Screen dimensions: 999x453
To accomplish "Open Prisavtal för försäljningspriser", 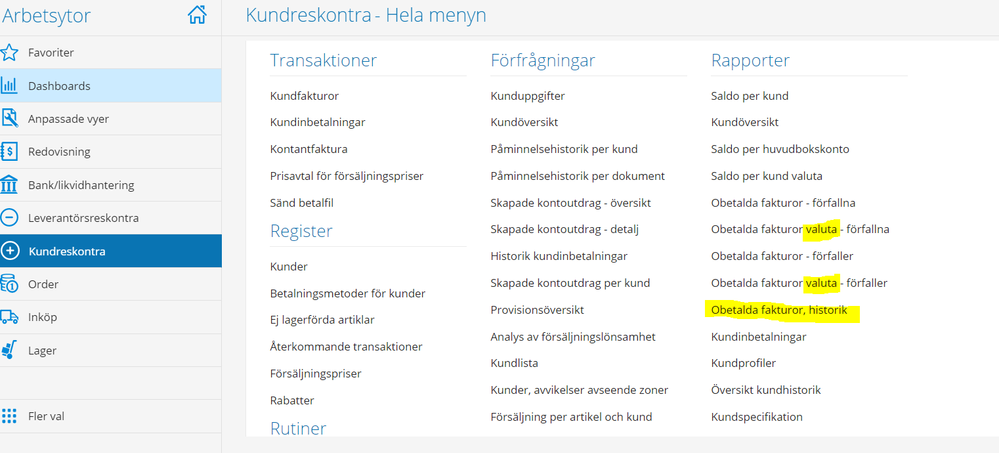I will pos(347,176).
